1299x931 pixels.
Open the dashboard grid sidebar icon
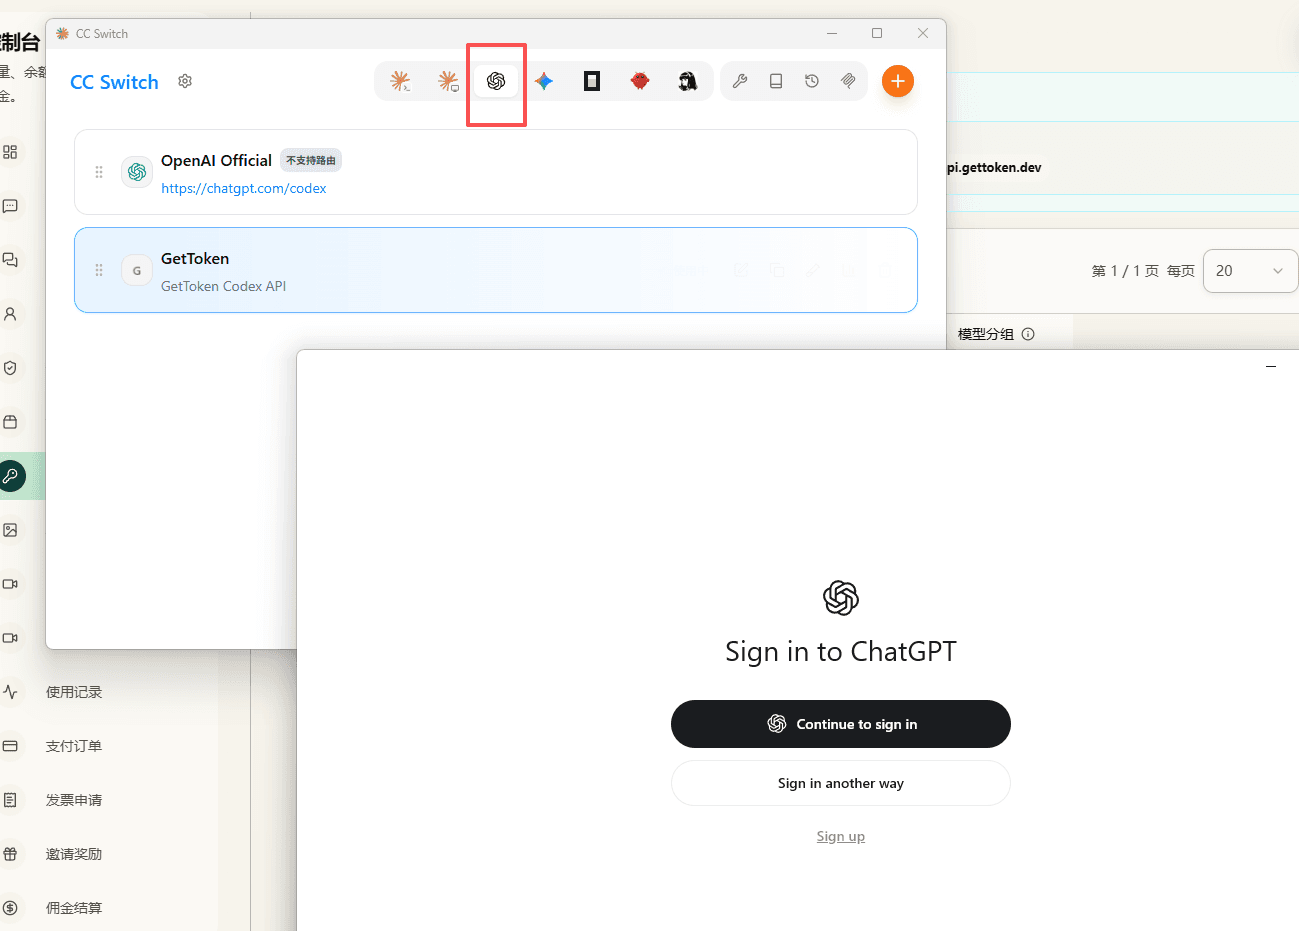(10, 152)
